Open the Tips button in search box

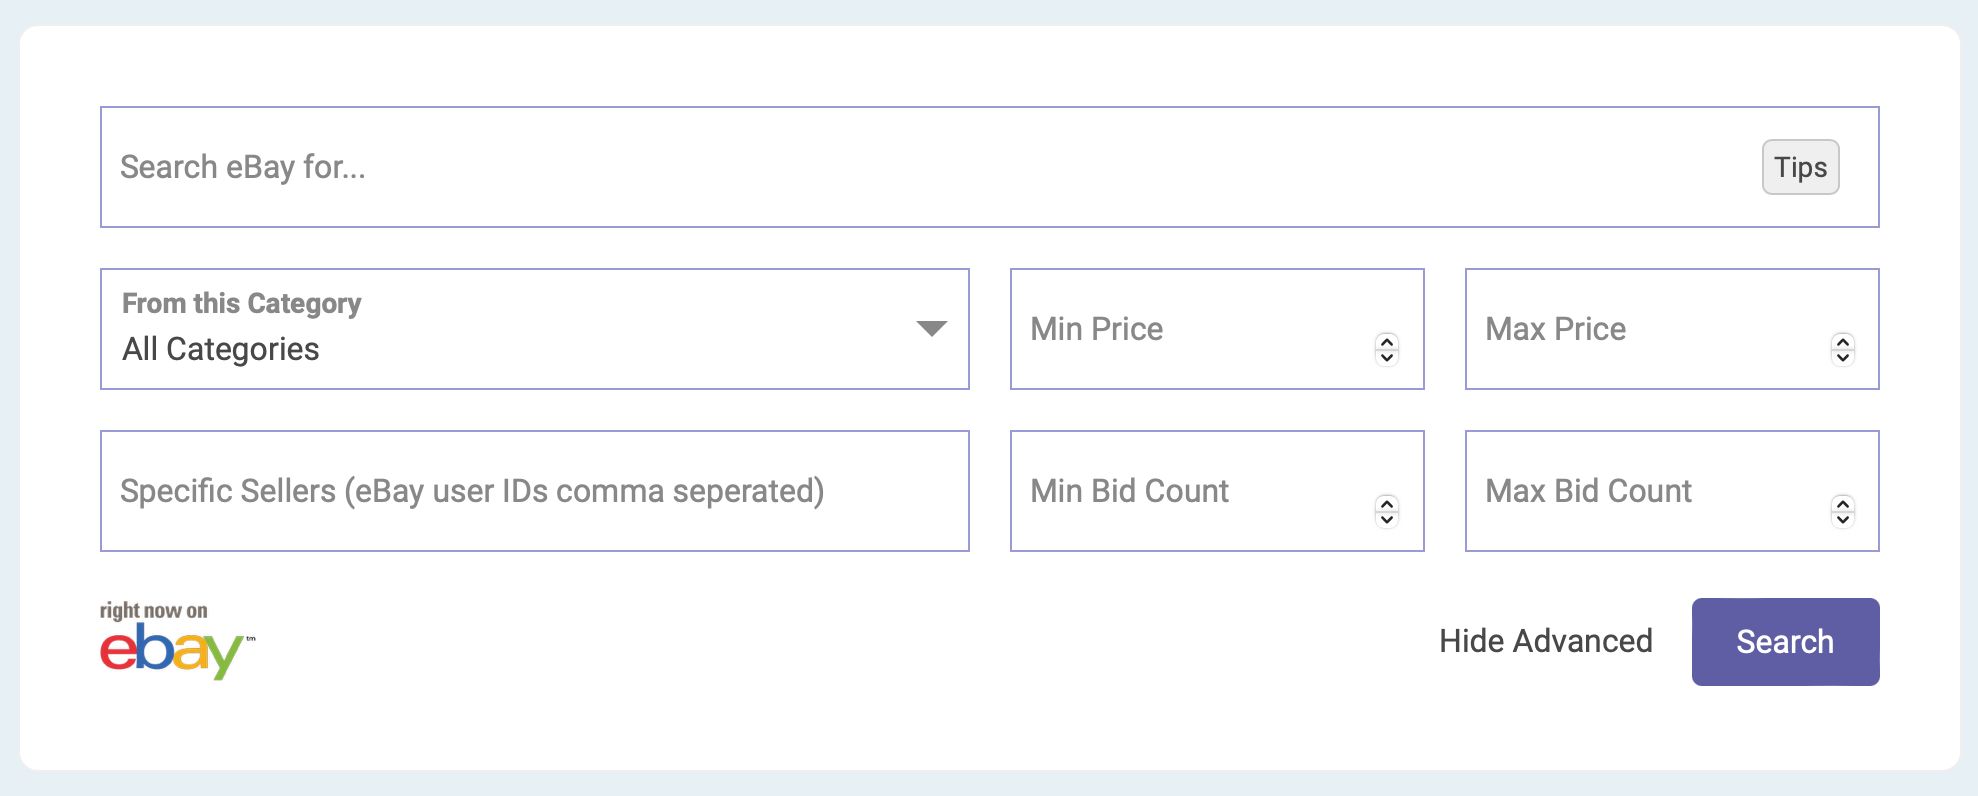(1800, 167)
